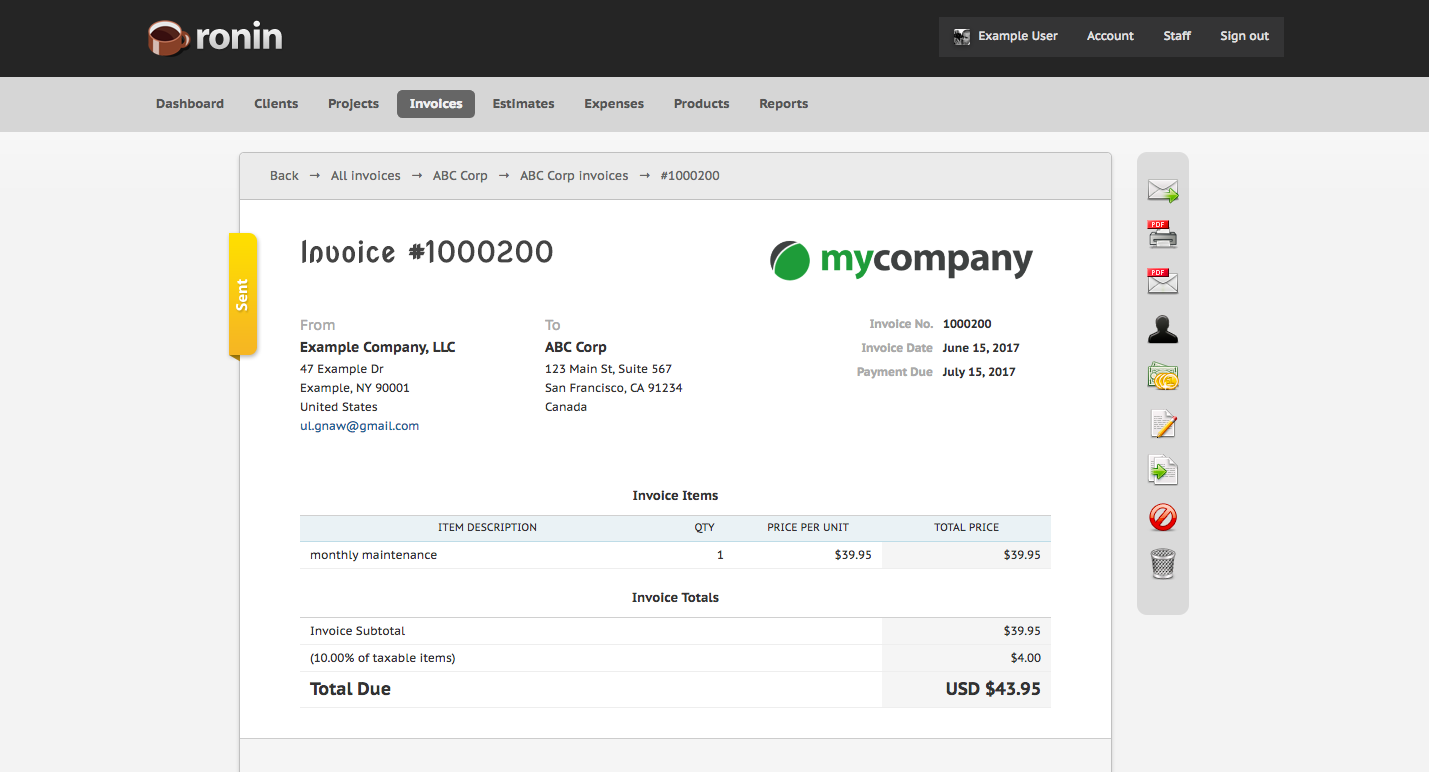The image size is (1429, 772).
Task: Delete invoice with trash can icon
Action: [x=1163, y=564]
